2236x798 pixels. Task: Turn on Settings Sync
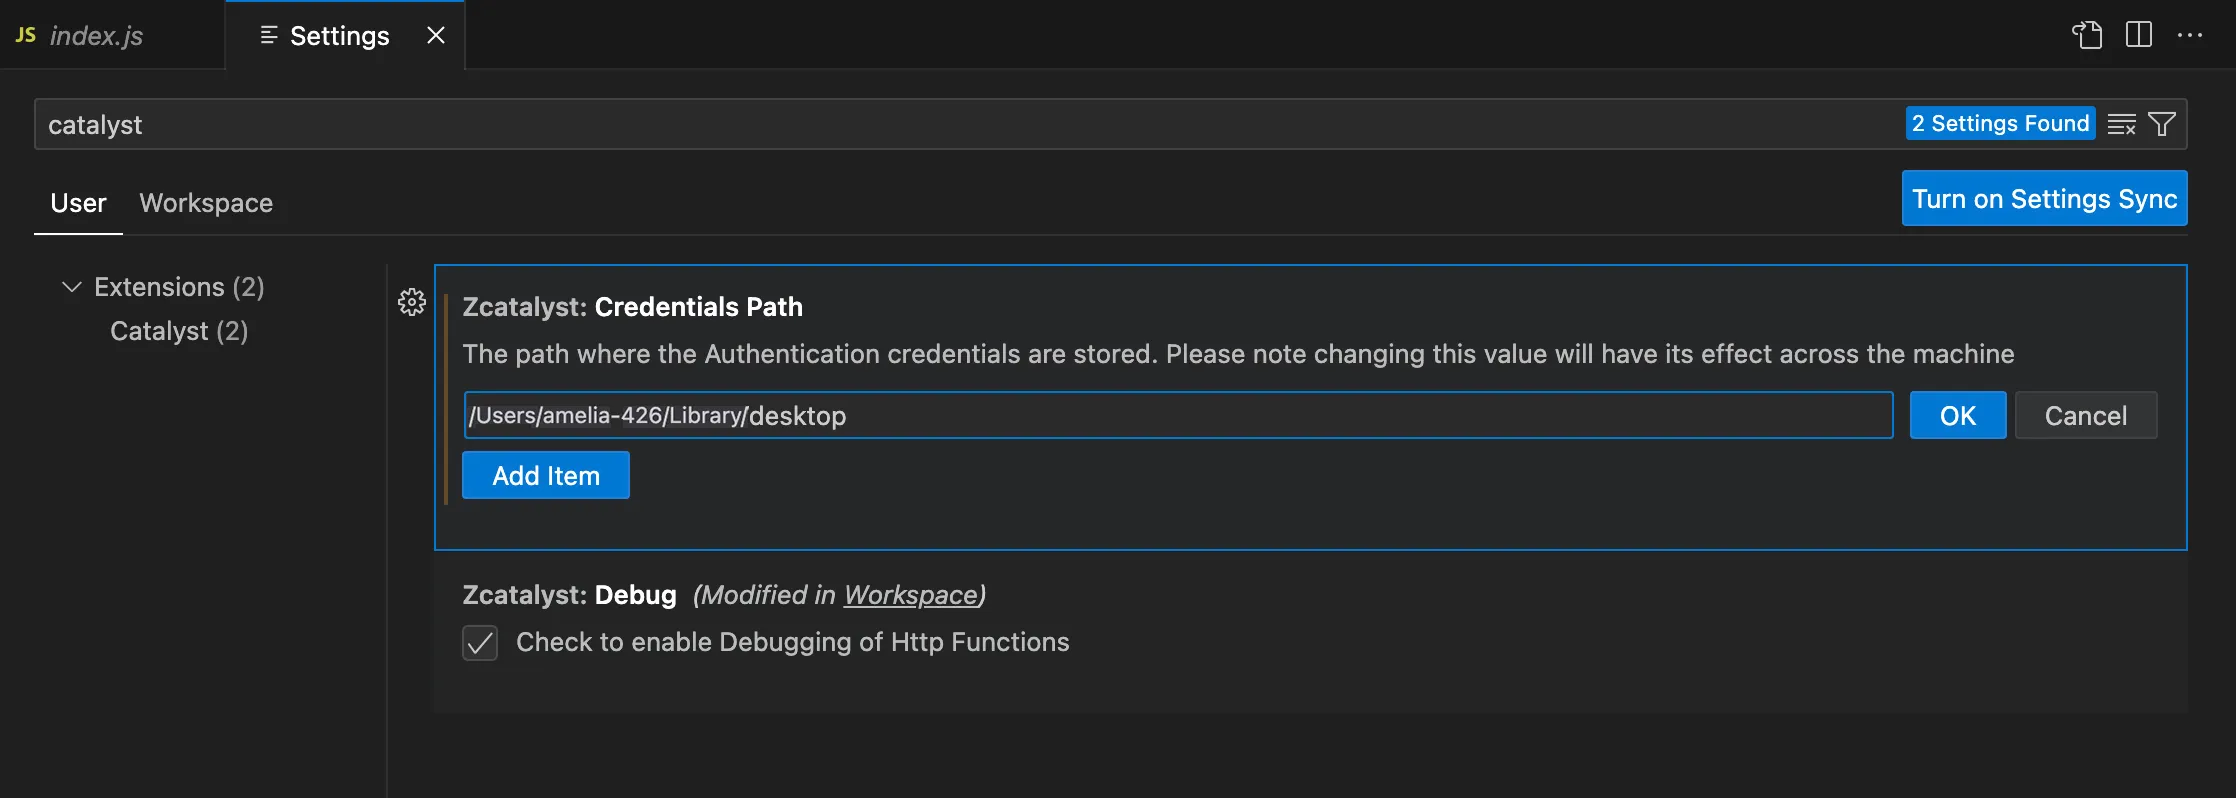(2044, 198)
